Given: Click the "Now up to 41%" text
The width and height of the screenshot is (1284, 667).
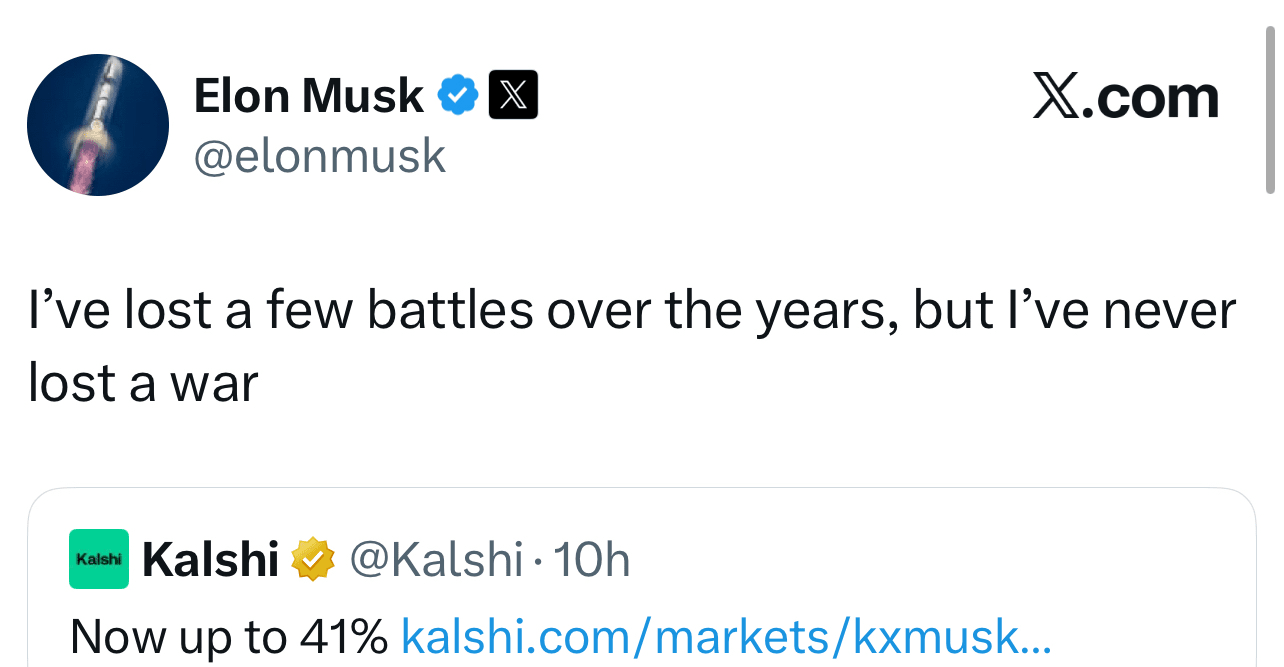Looking at the screenshot, I should point(229,636).
